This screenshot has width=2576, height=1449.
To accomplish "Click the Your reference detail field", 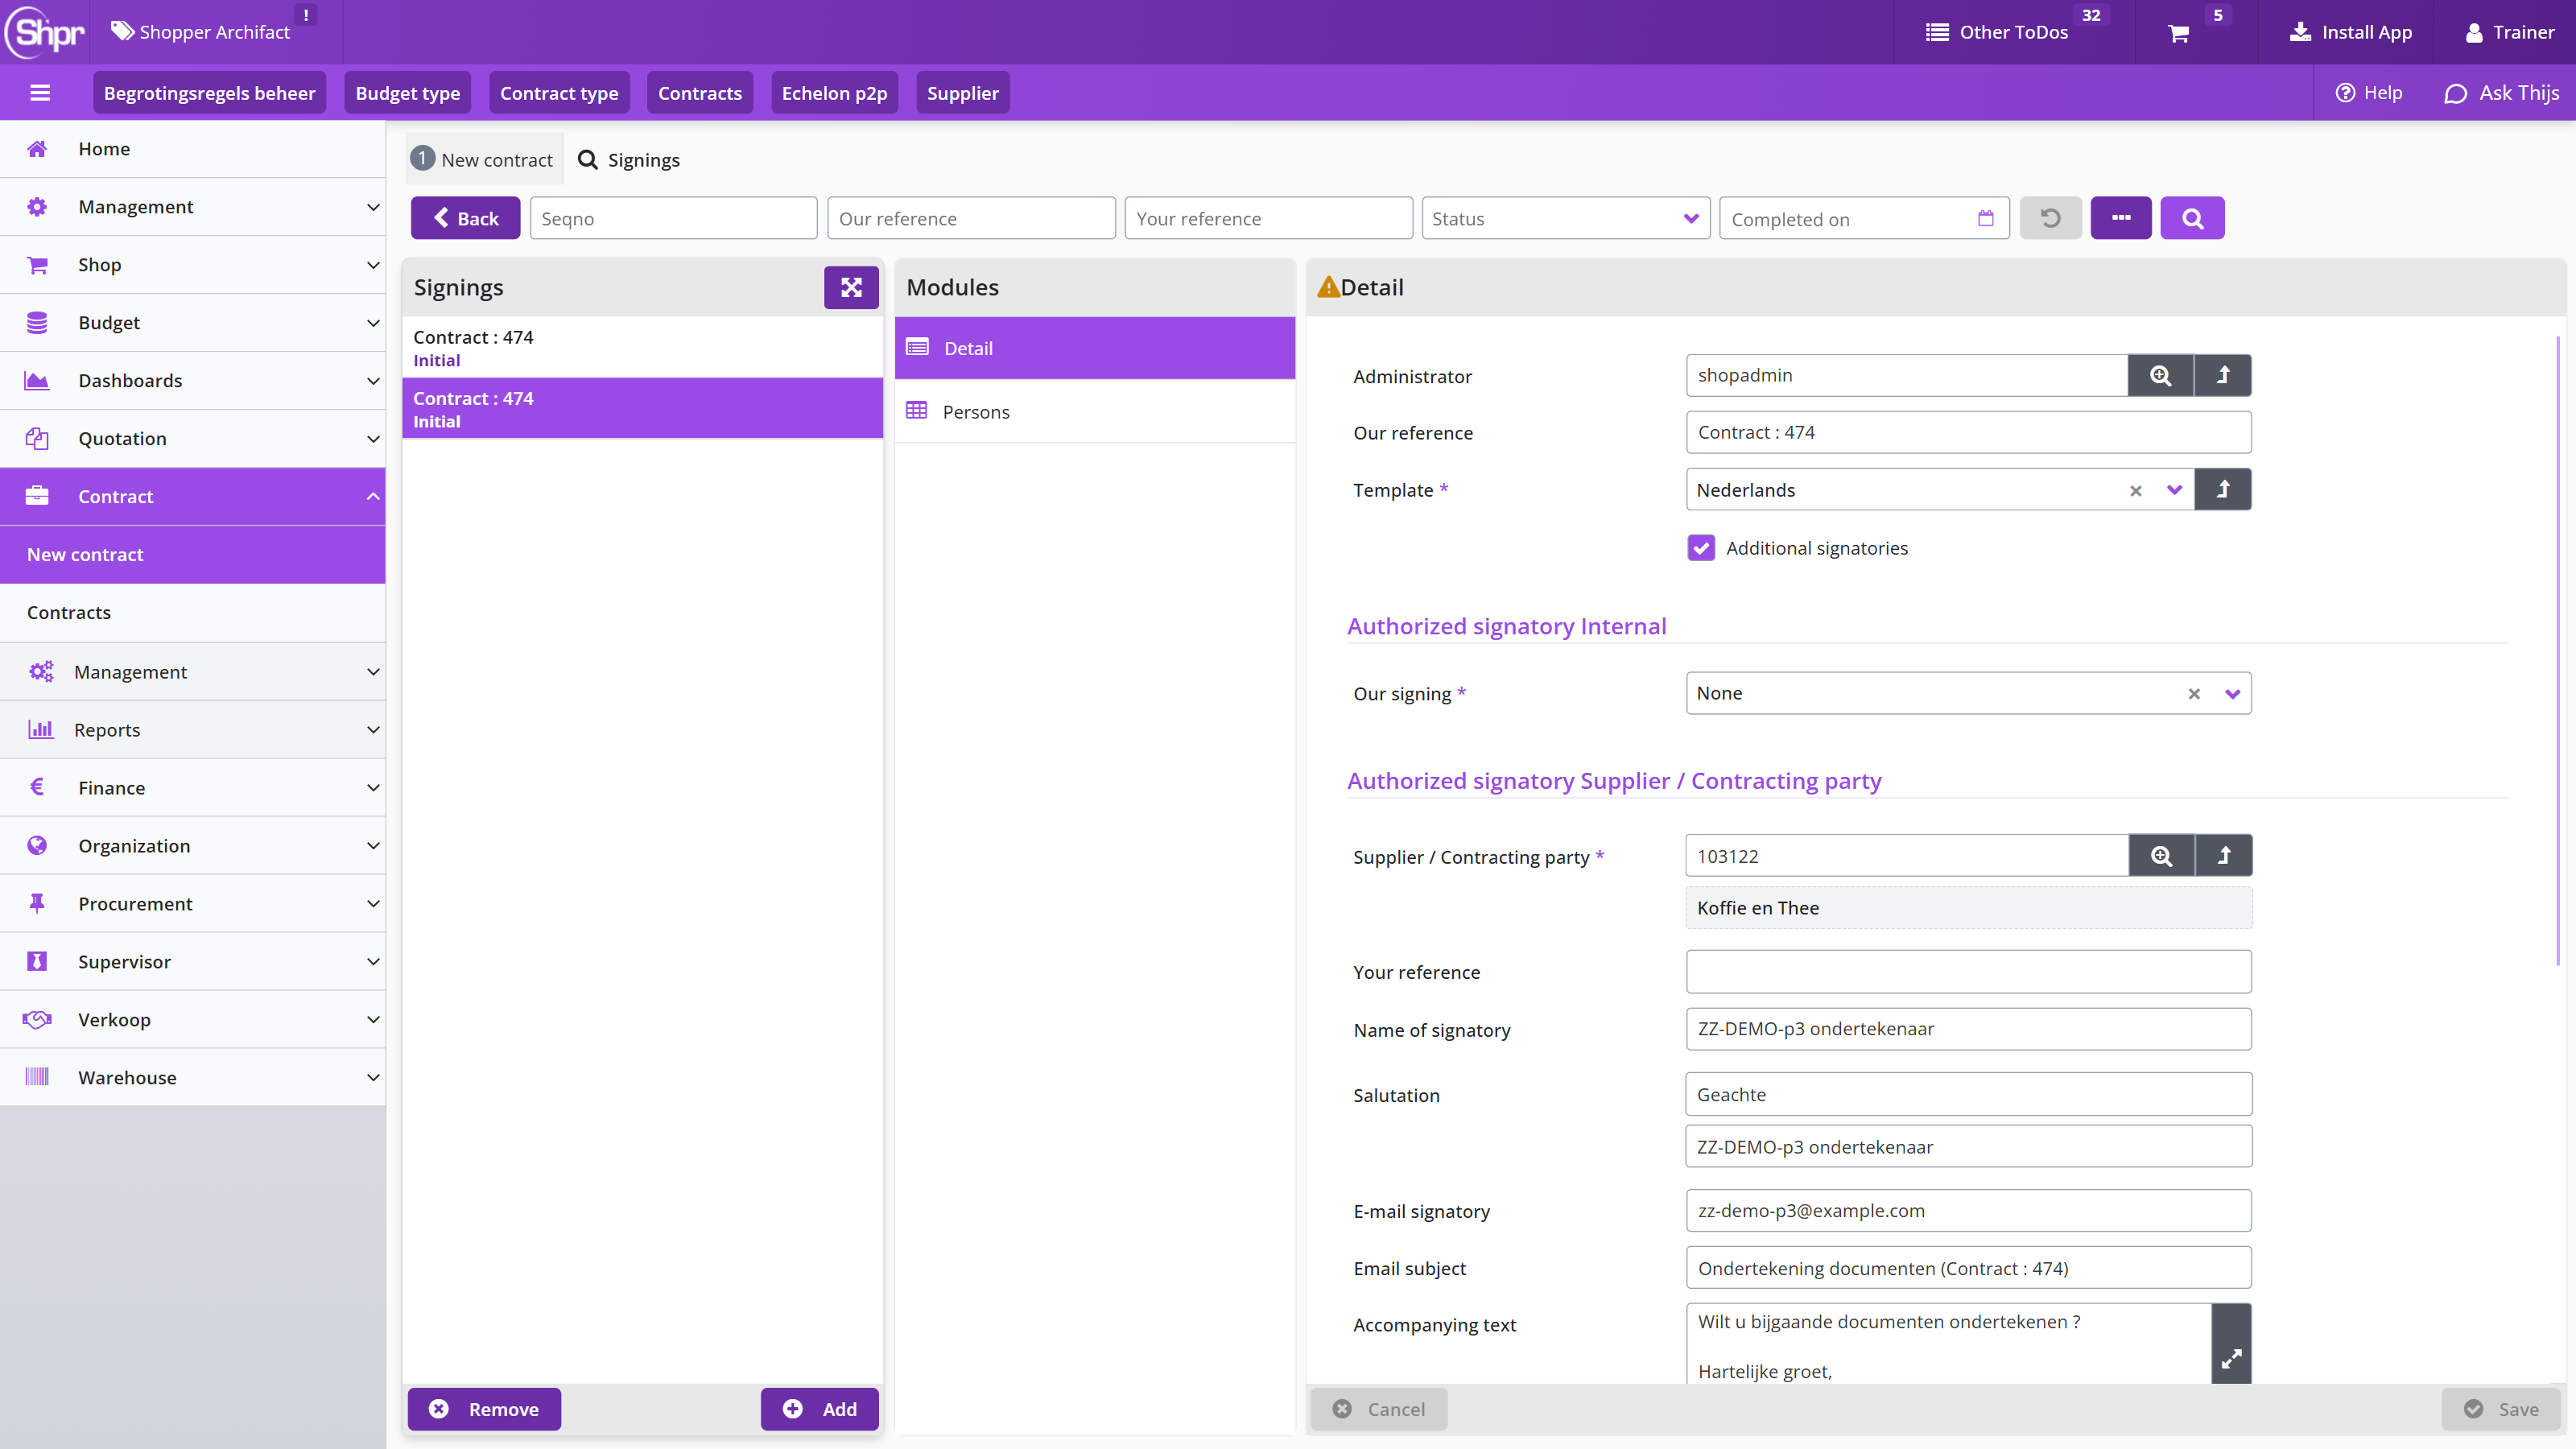I will click(1968, 972).
